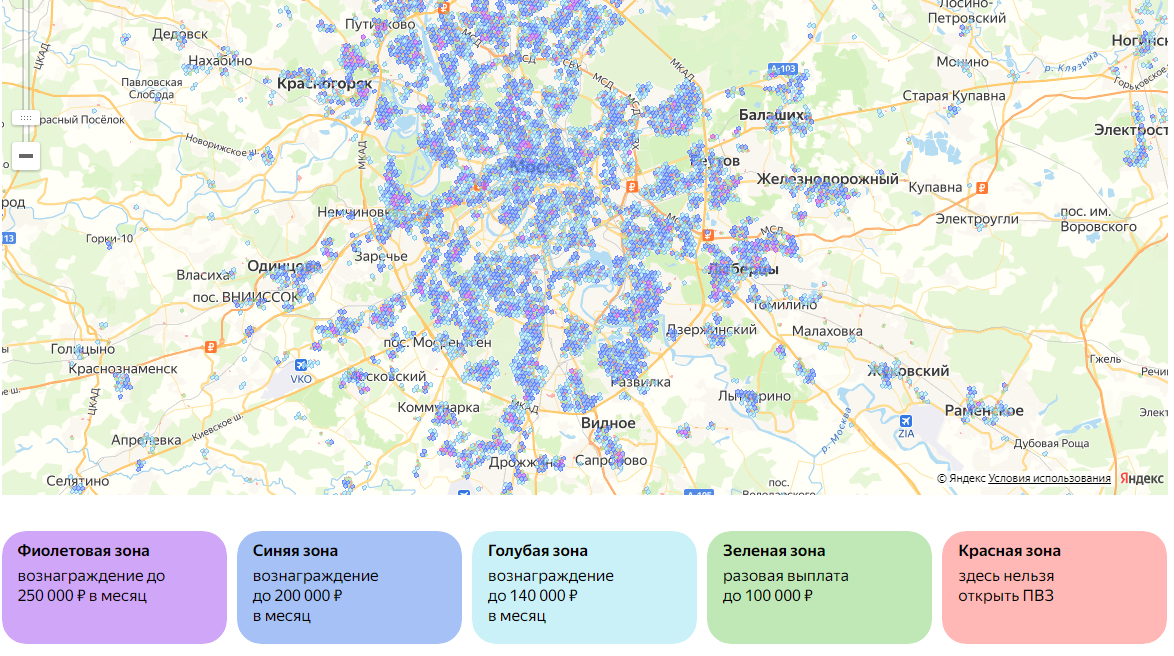Screen dimensions: 1174x656
Task: Select the Синяя зона legend card
Action: click(350, 588)
